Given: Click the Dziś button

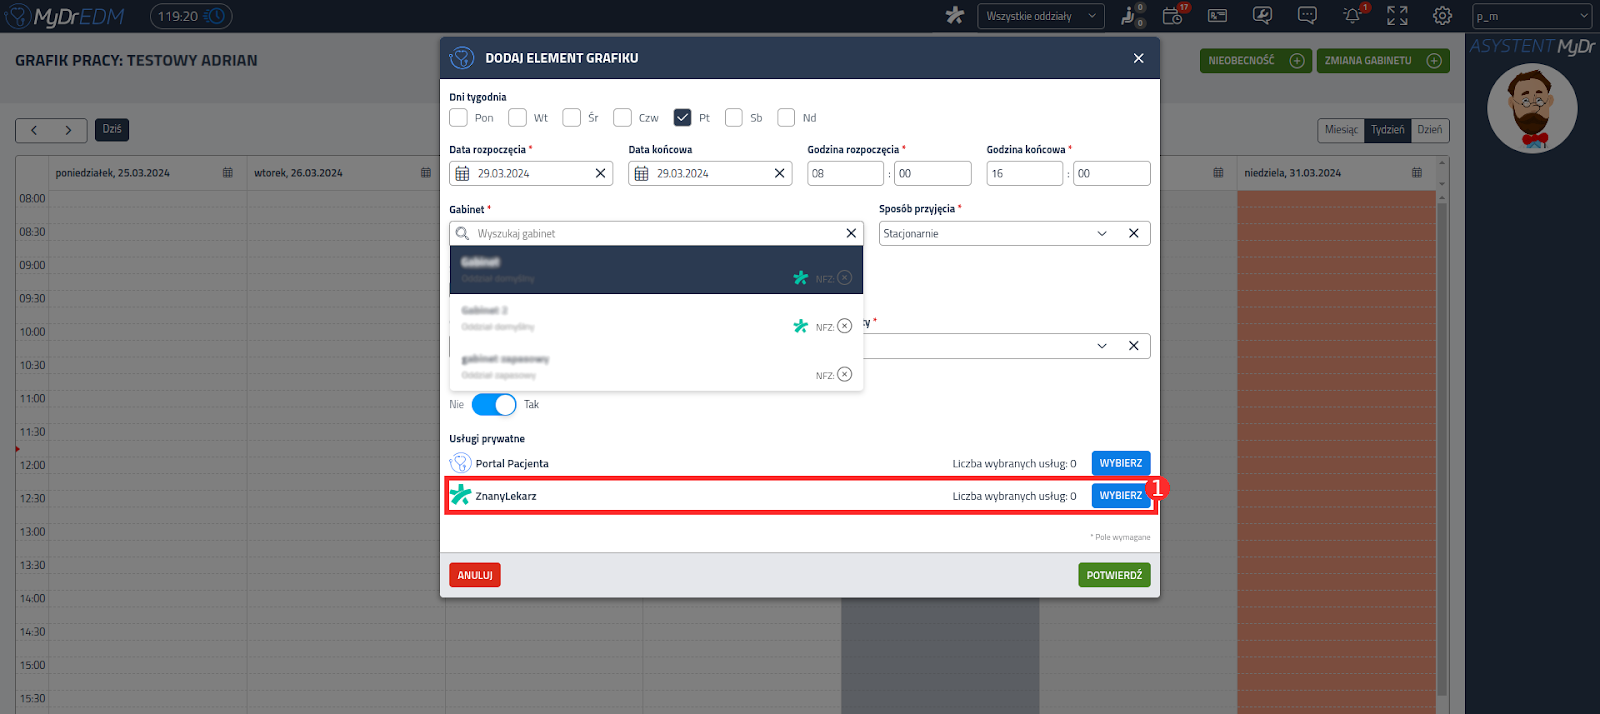Looking at the screenshot, I should [112, 129].
